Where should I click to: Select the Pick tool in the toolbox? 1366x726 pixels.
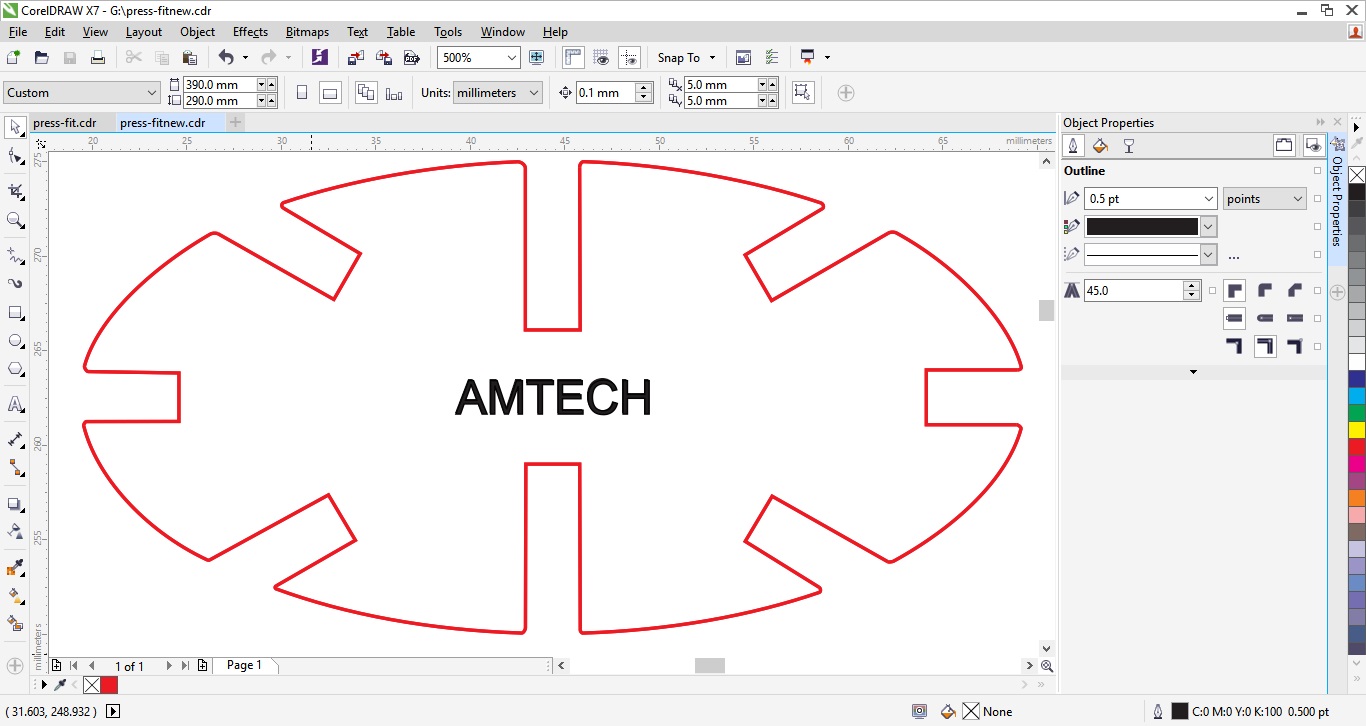(x=15, y=127)
